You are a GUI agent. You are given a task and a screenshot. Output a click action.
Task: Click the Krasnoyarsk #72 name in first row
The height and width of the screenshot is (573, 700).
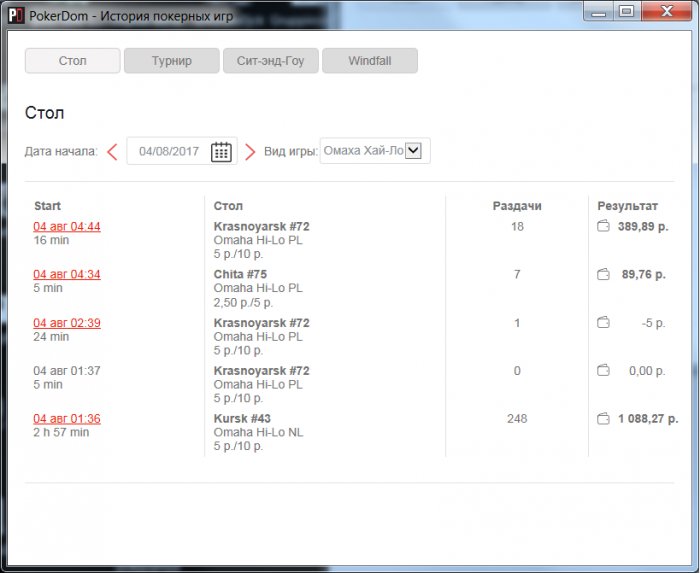(x=262, y=226)
